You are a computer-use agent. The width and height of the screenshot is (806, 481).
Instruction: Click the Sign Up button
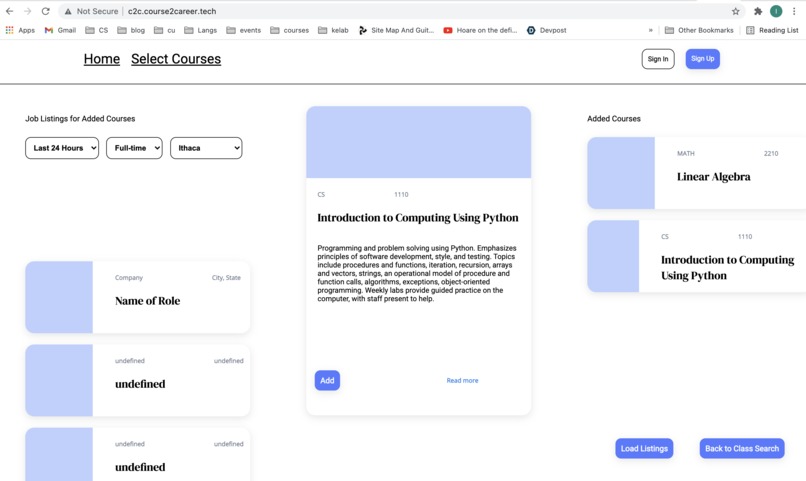(x=703, y=59)
